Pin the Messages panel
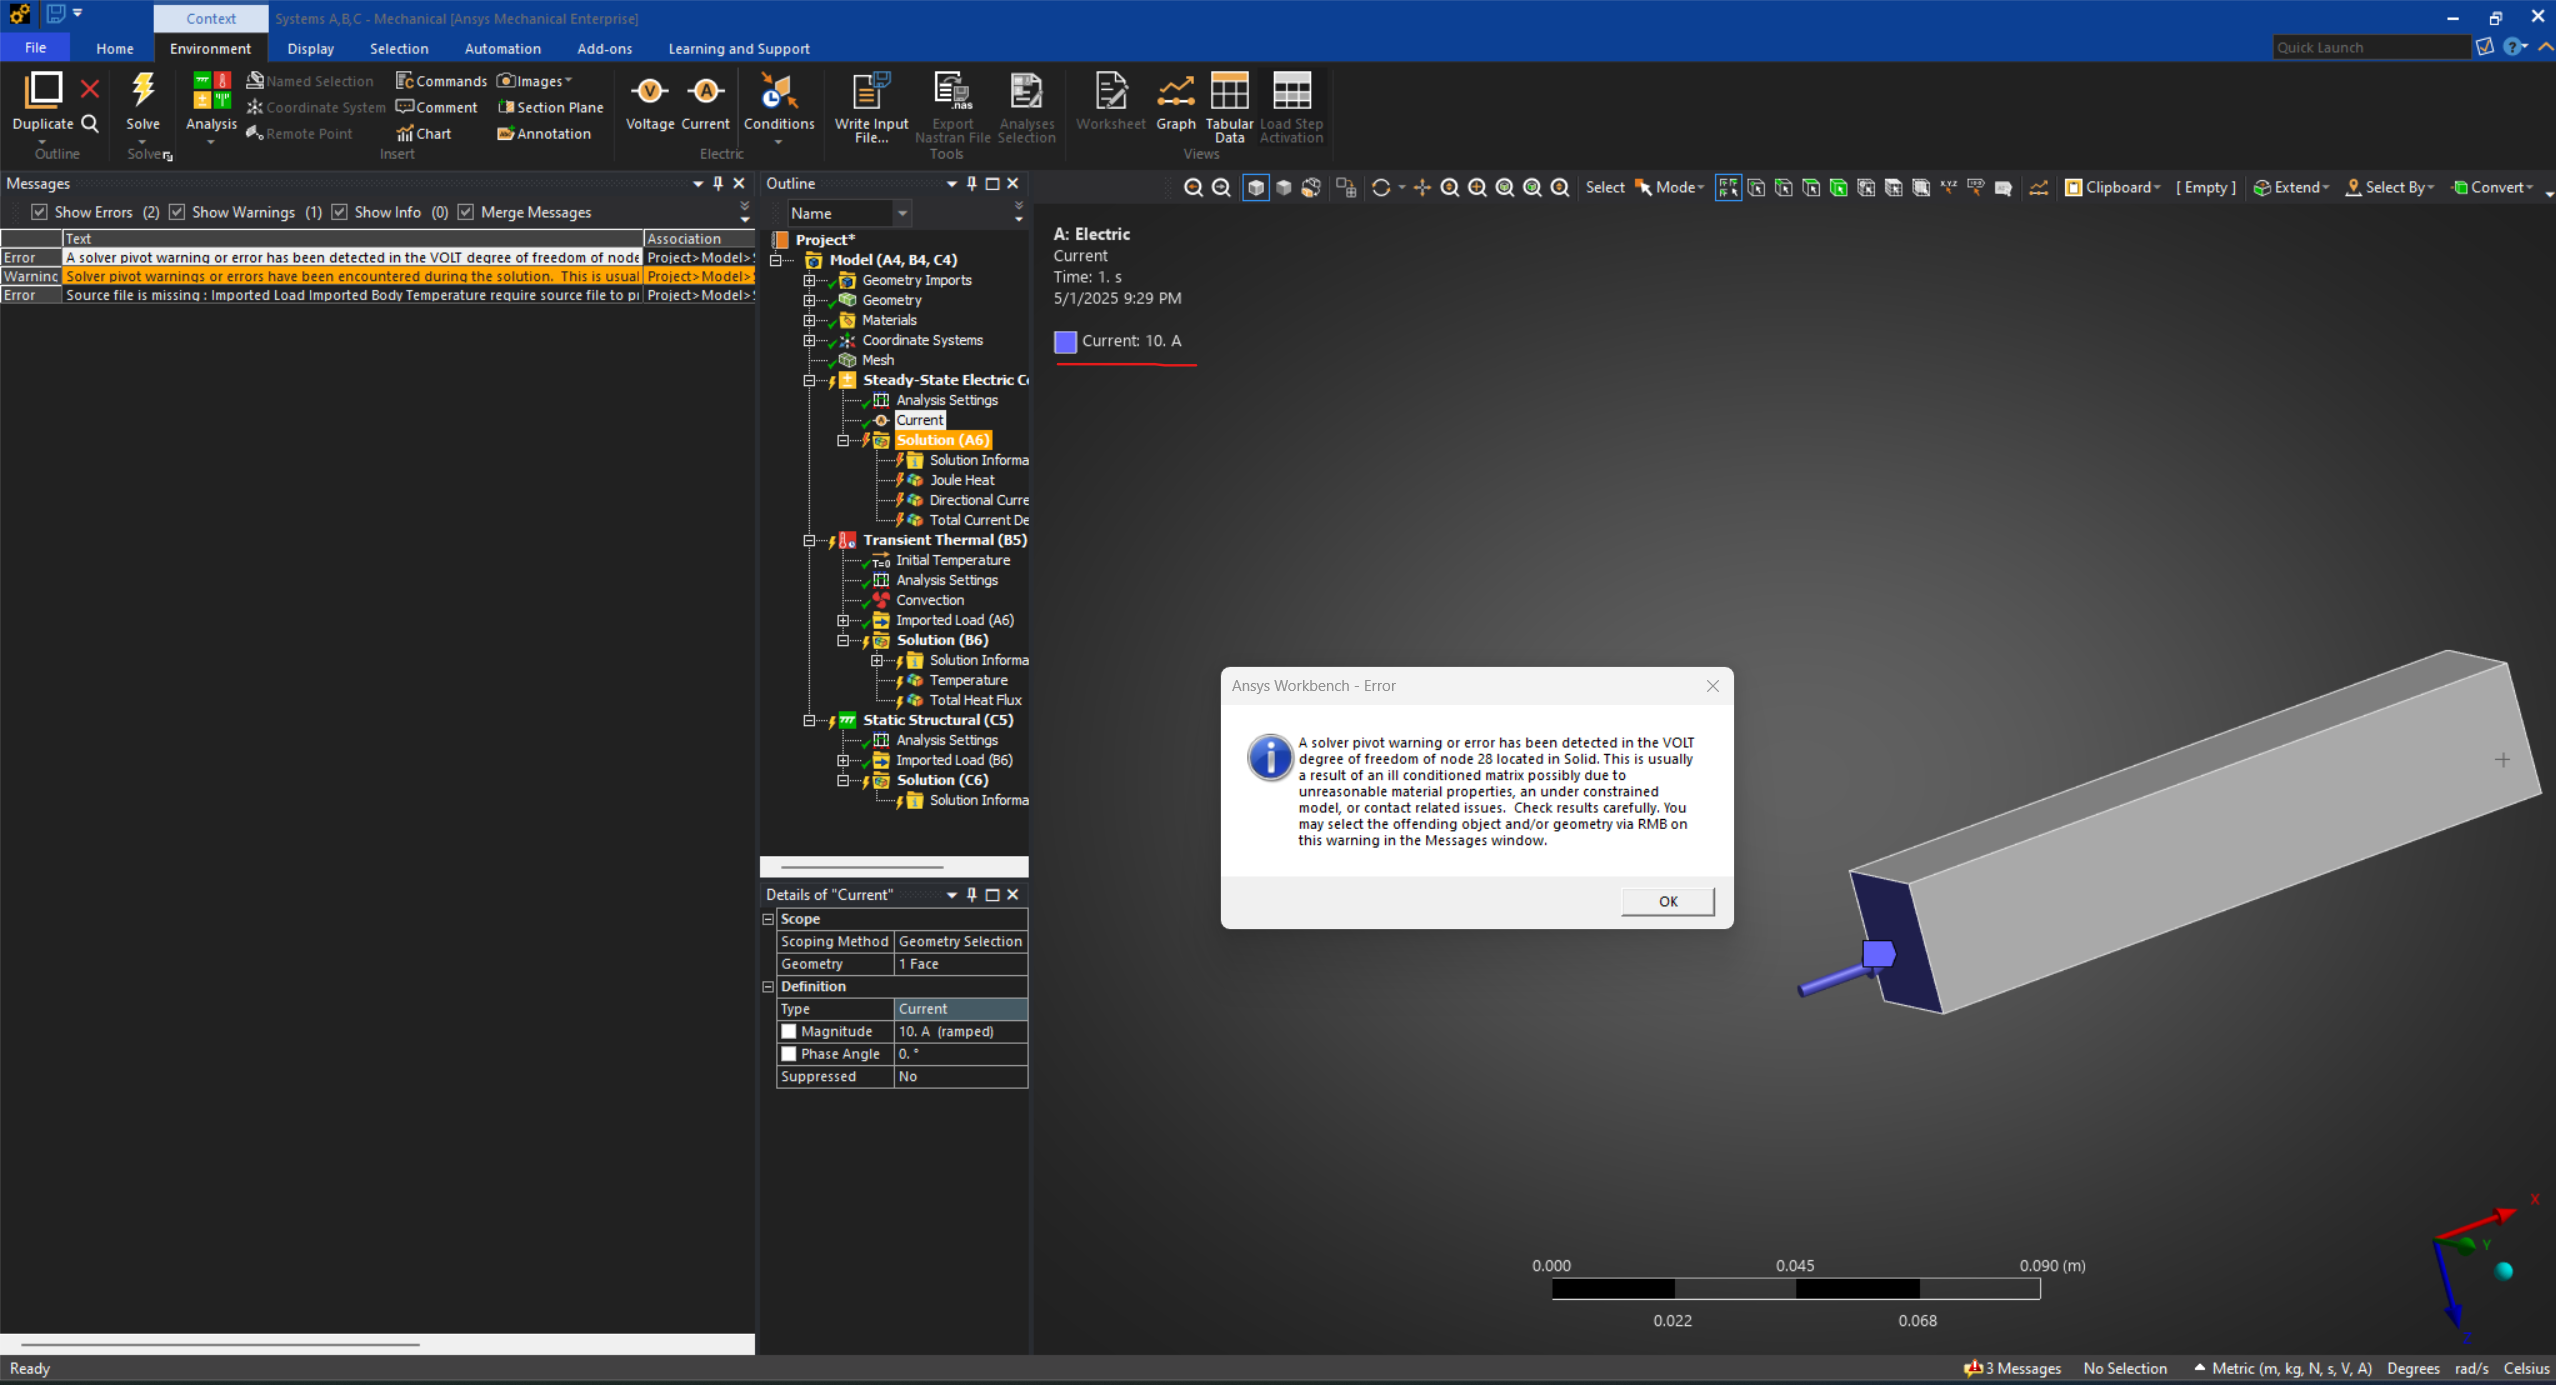2556x1385 pixels. tap(718, 183)
